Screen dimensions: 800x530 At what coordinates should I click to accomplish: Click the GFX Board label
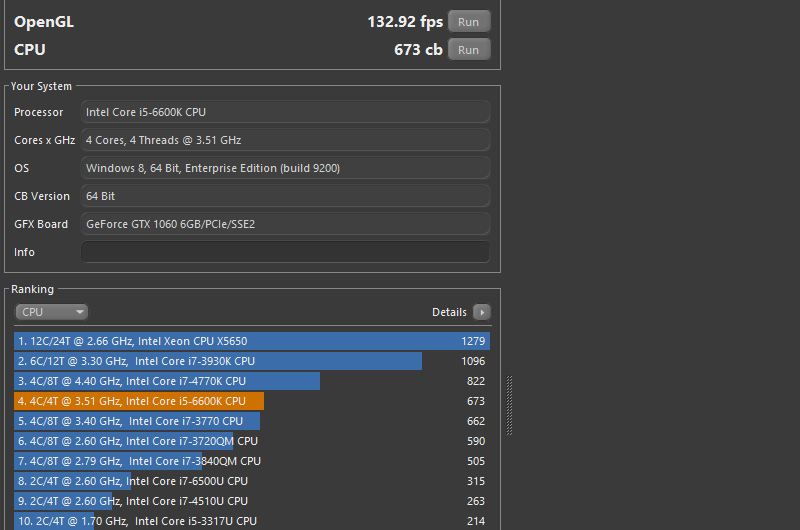click(41, 224)
